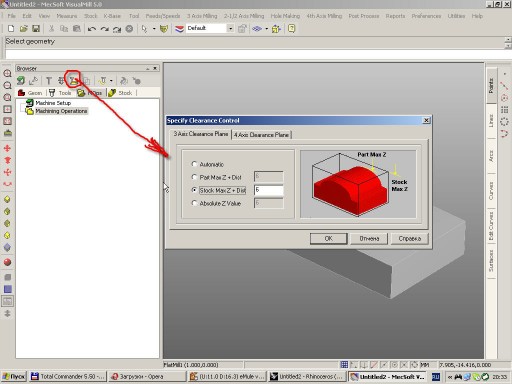The width and height of the screenshot is (512, 384).
Task: Open the vertical Points tab on right
Action: tap(491, 85)
